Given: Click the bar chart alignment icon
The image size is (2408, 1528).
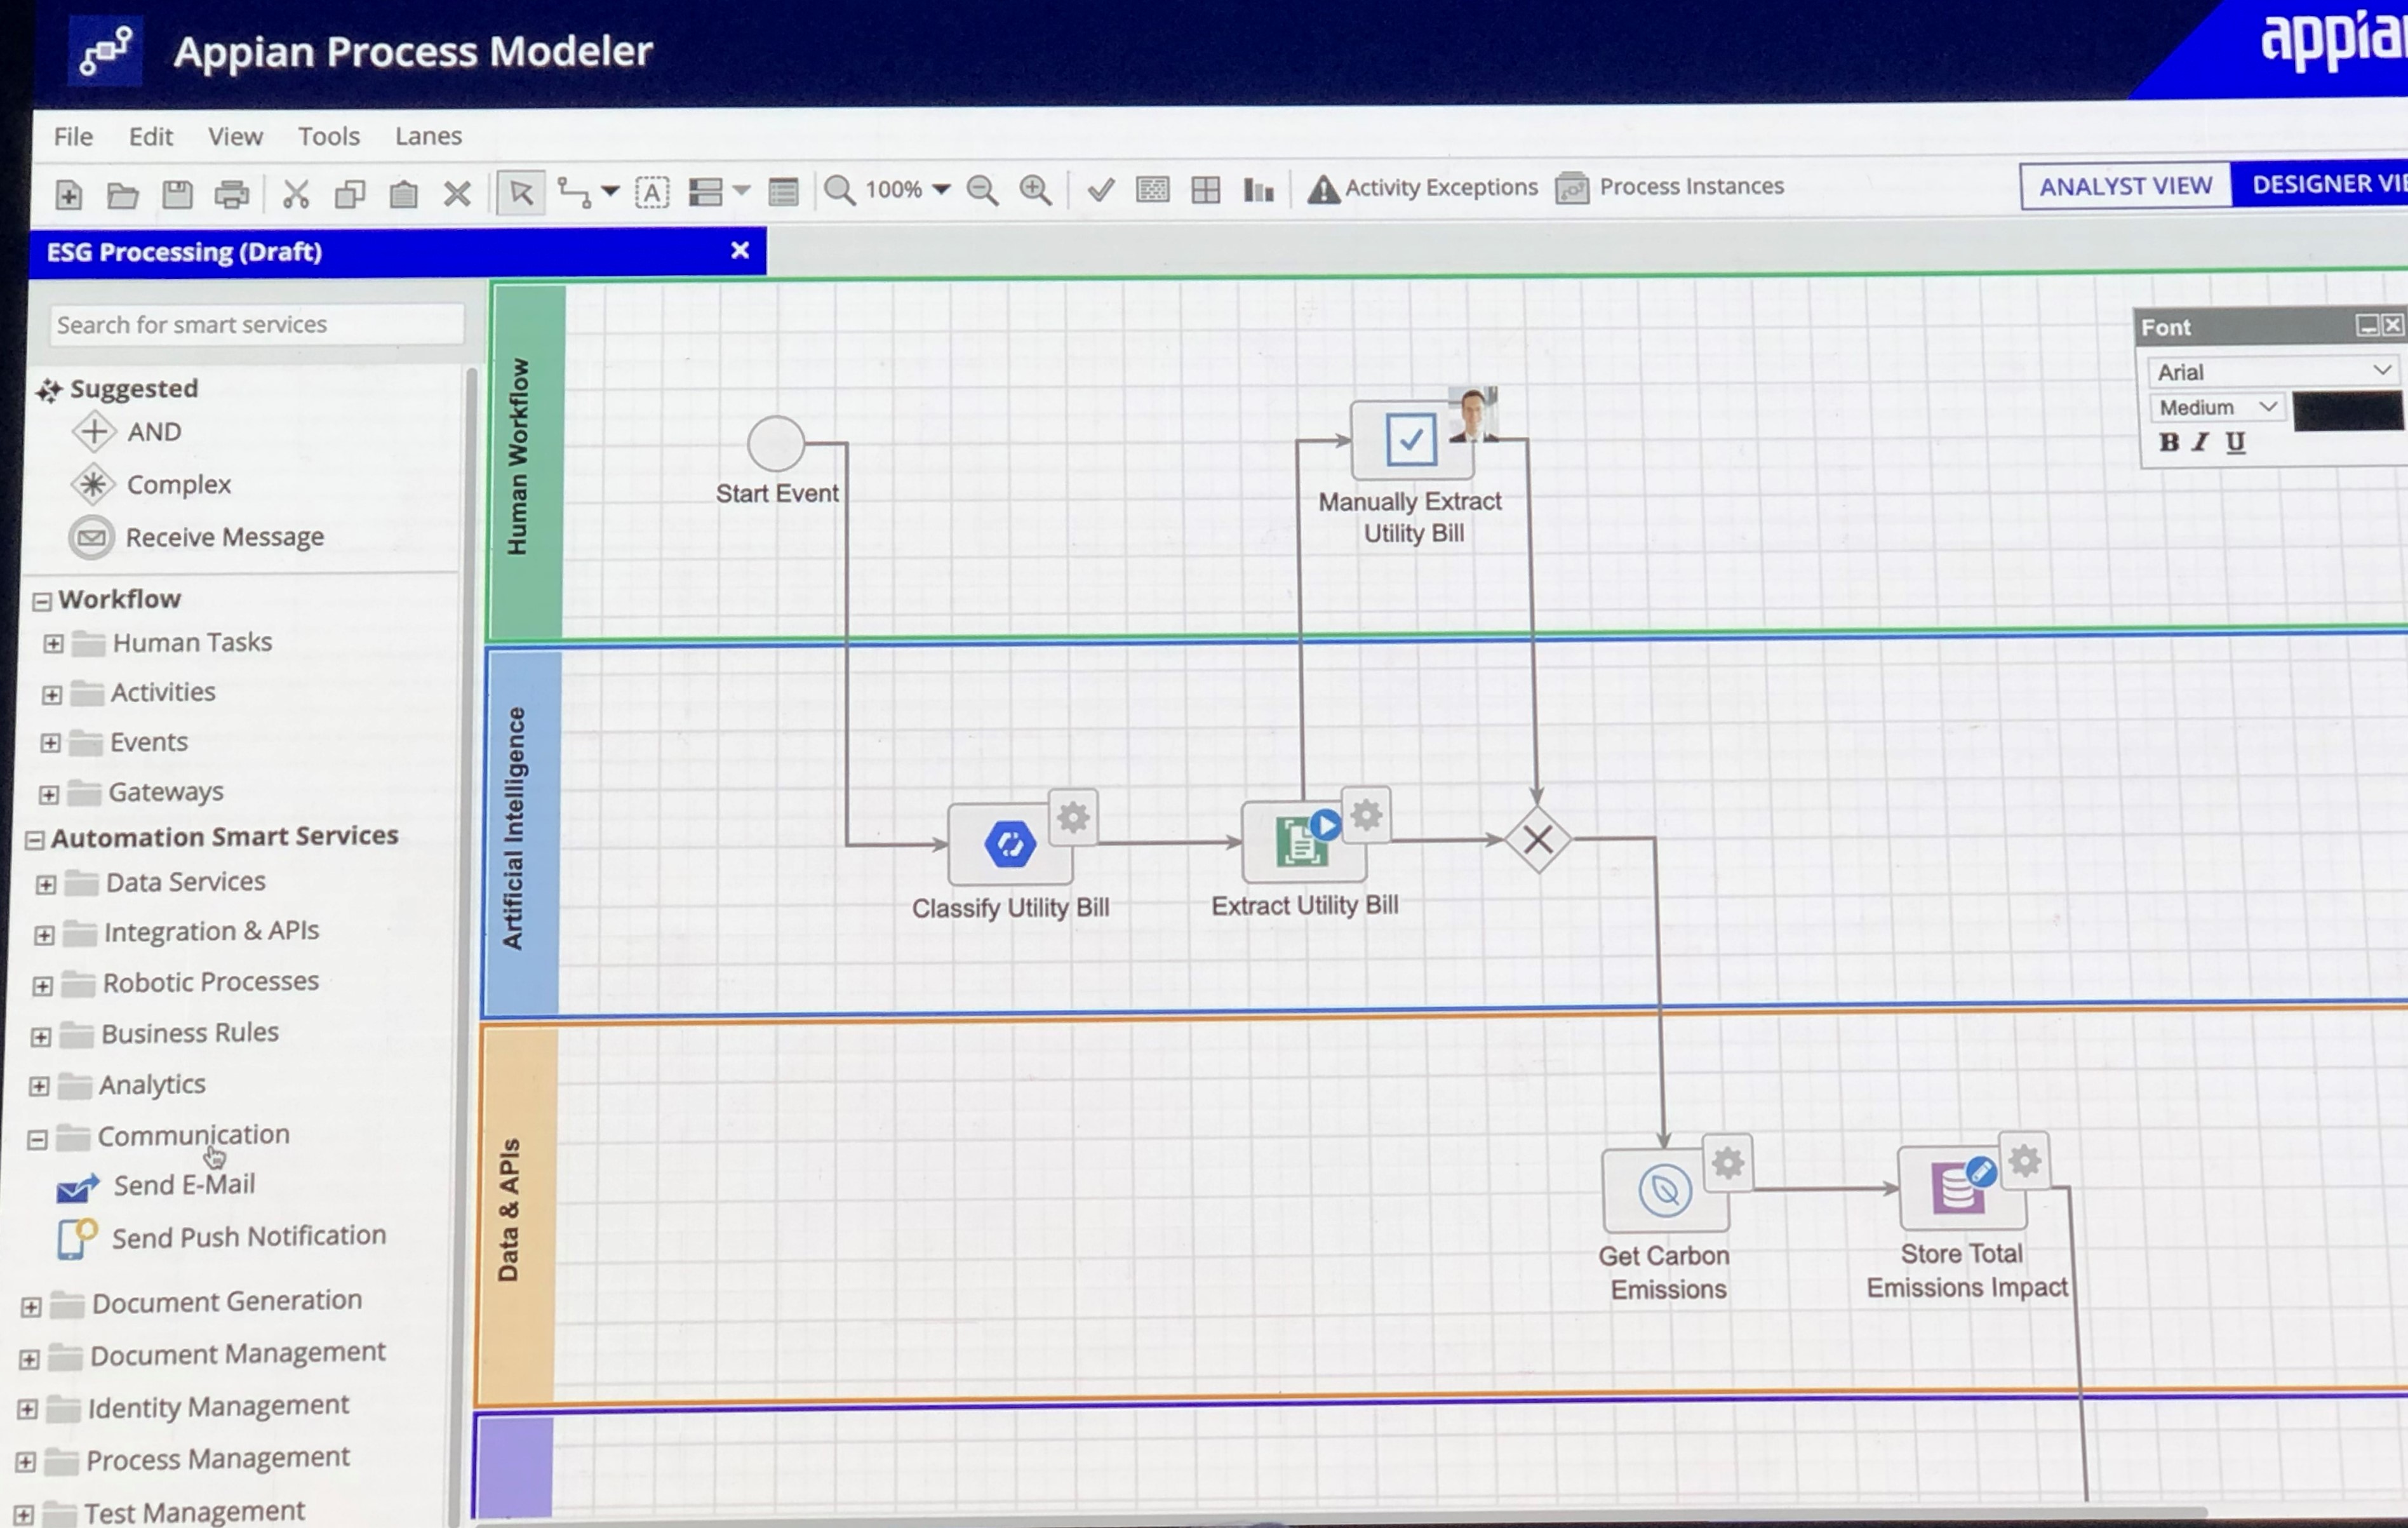Looking at the screenshot, I should click(x=1259, y=189).
